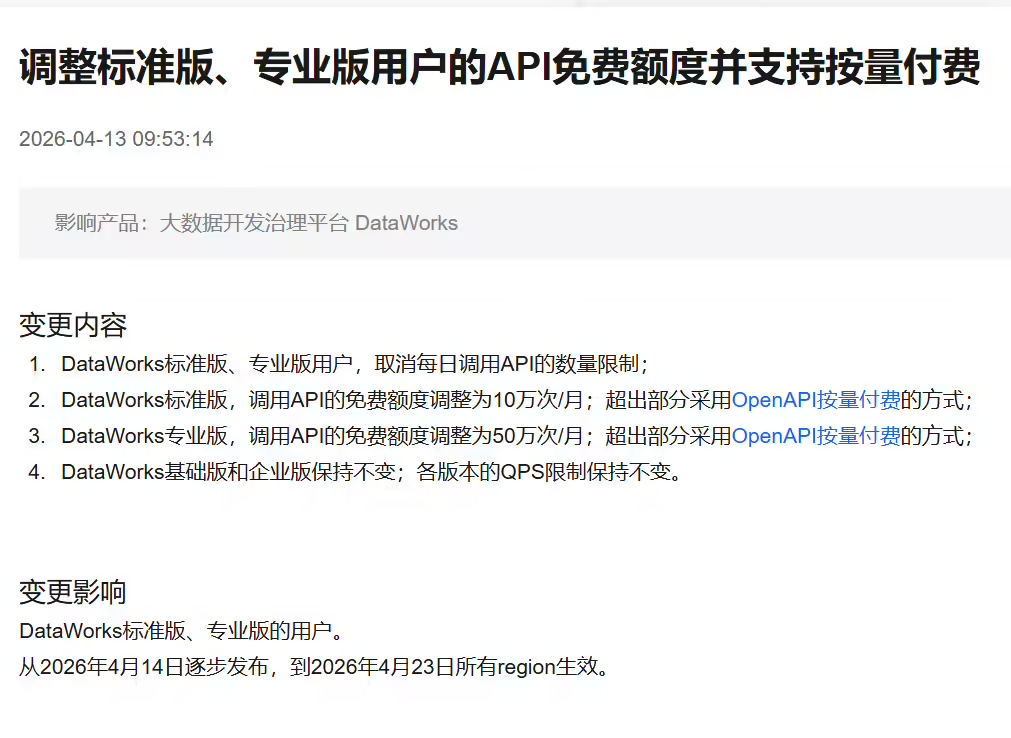Open the OpenAPI按量付费 link for 标准版
This screenshot has width=1011, height=738.
[x=816, y=399]
